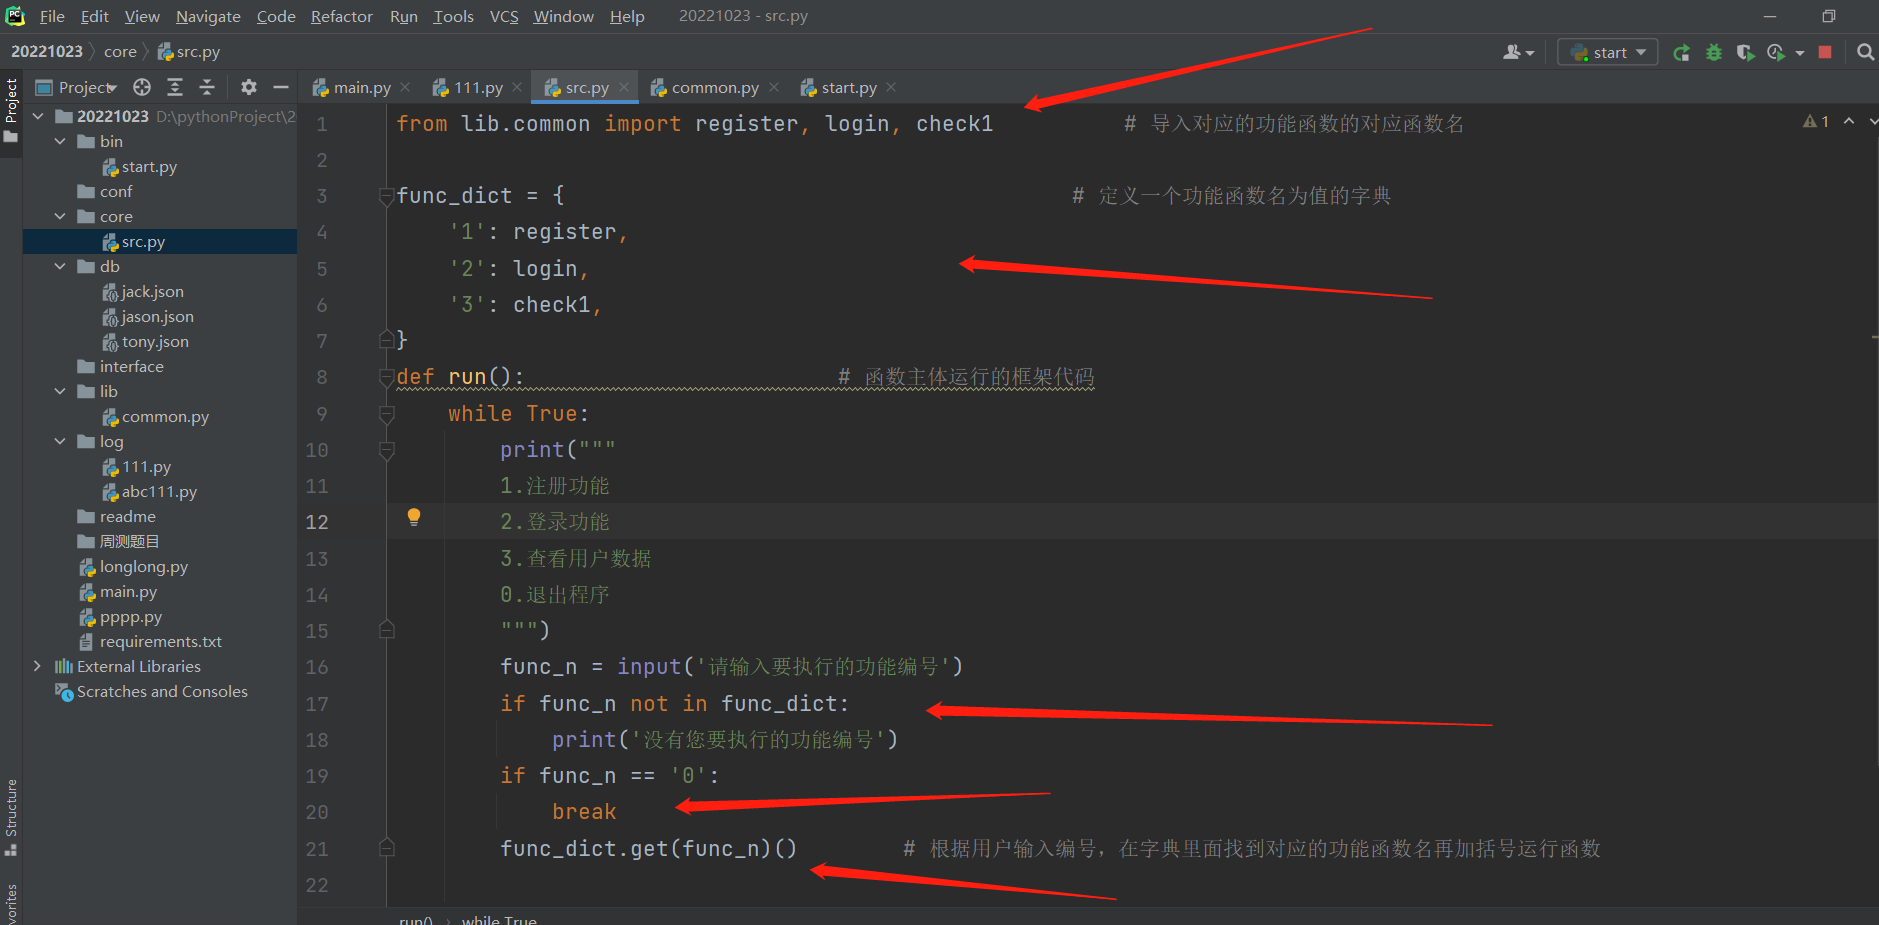
Task: Select longlong.py file
Action: pyautogui.click(x=143, y=566)
